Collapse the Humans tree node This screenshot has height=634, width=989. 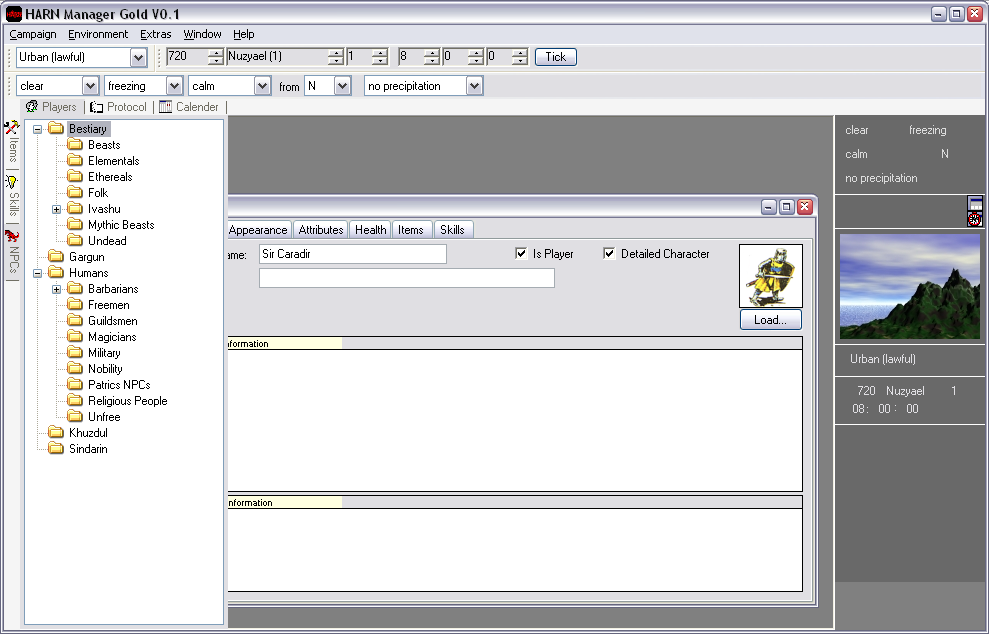click(x=38, y=273)
